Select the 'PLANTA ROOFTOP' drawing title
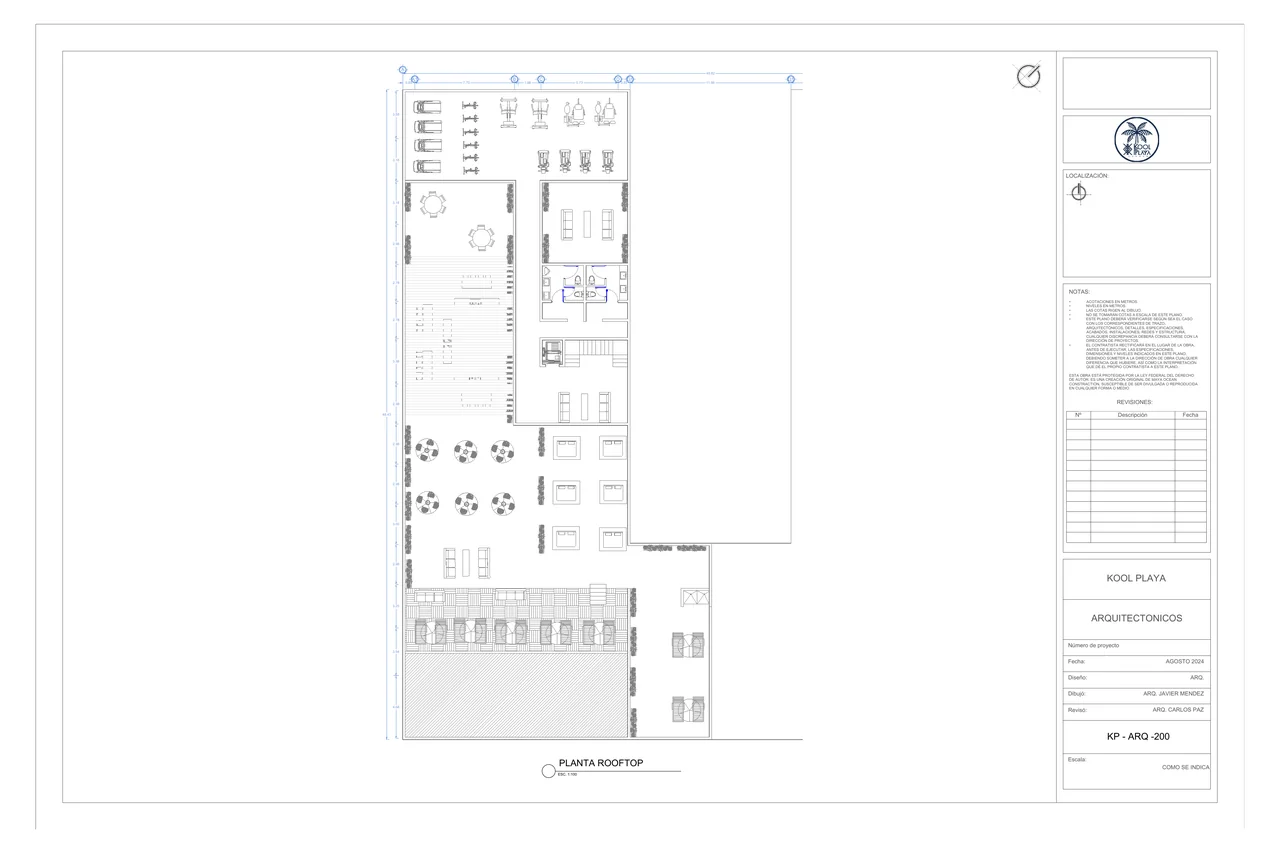This screenshot has width=1280, height=853. pos(600,764)
